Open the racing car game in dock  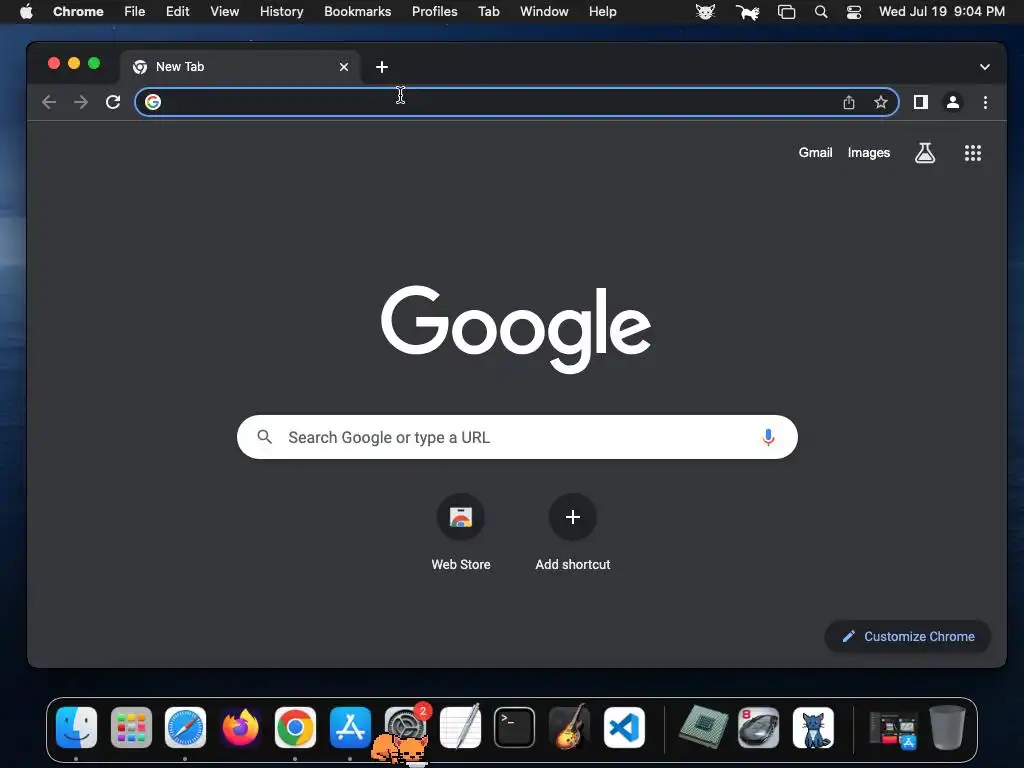758,728
